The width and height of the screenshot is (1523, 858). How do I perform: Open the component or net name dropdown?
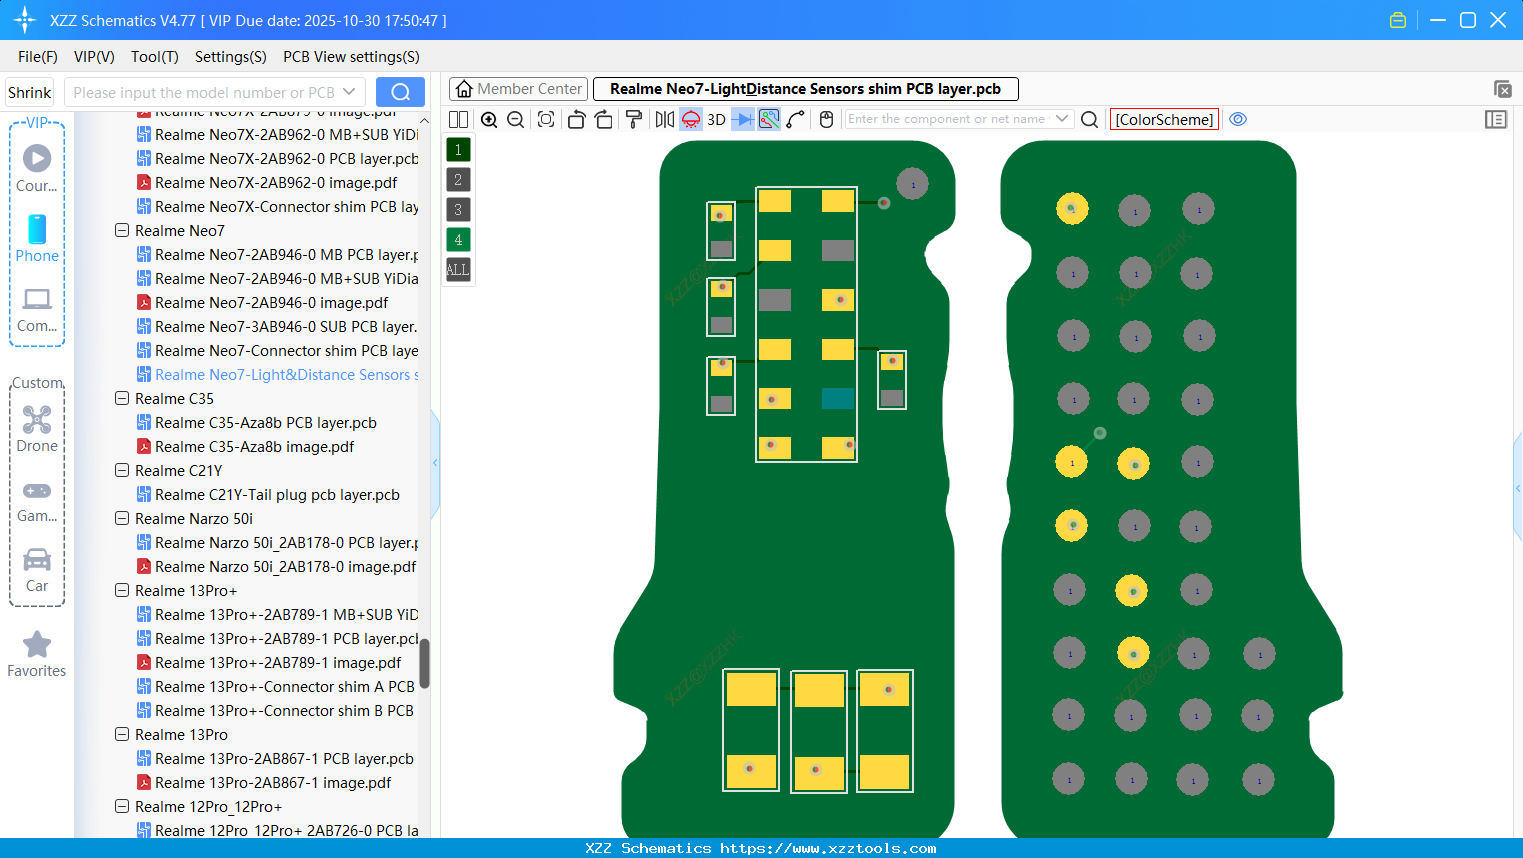click(x=1062, y=119)
